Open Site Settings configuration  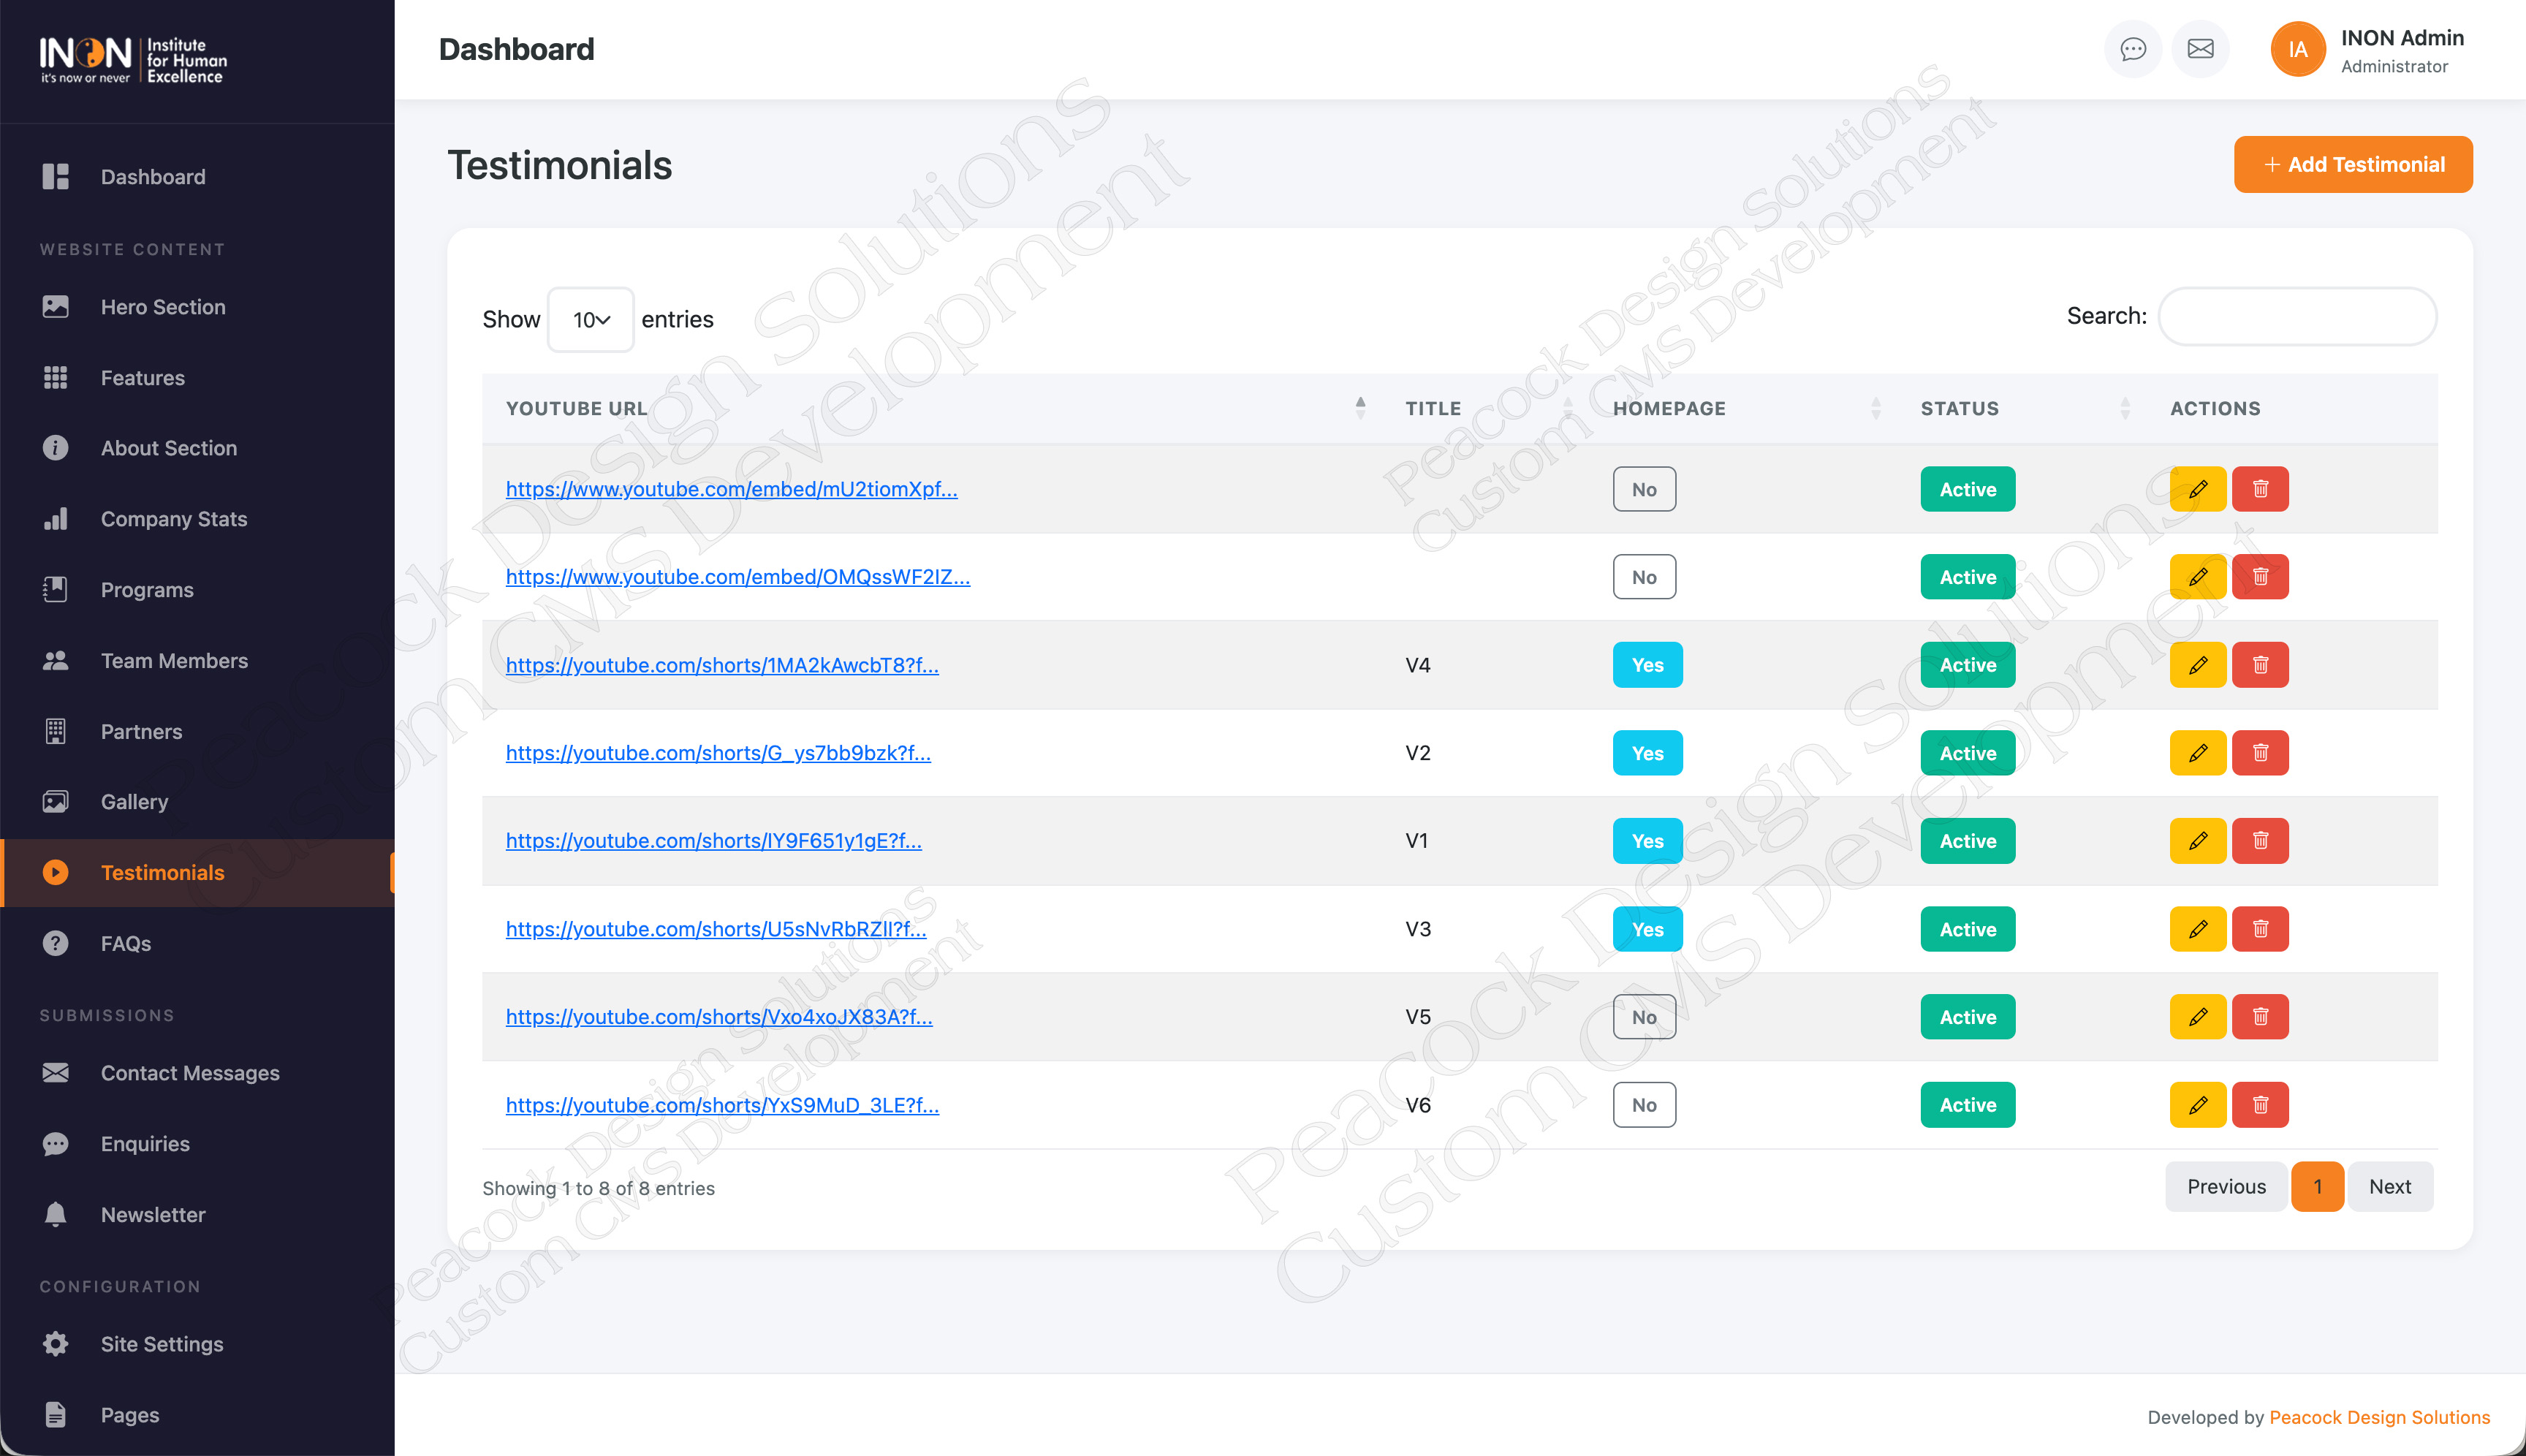coord(197,1344)
